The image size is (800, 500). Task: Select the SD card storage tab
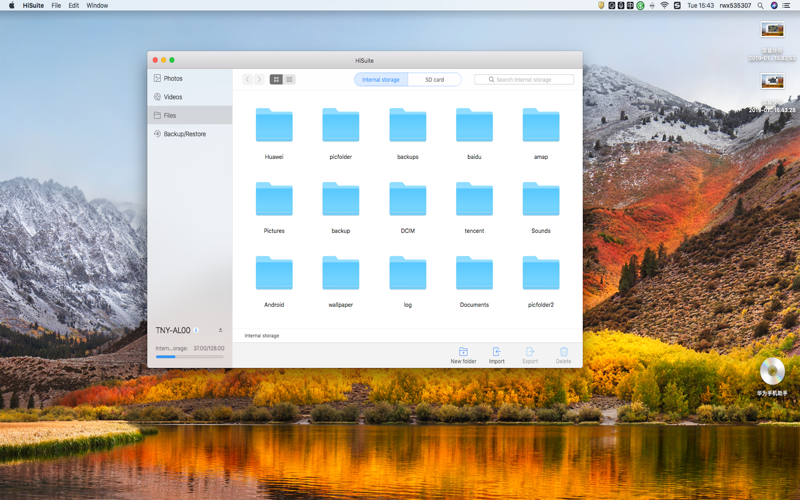(x=435, y=80)
